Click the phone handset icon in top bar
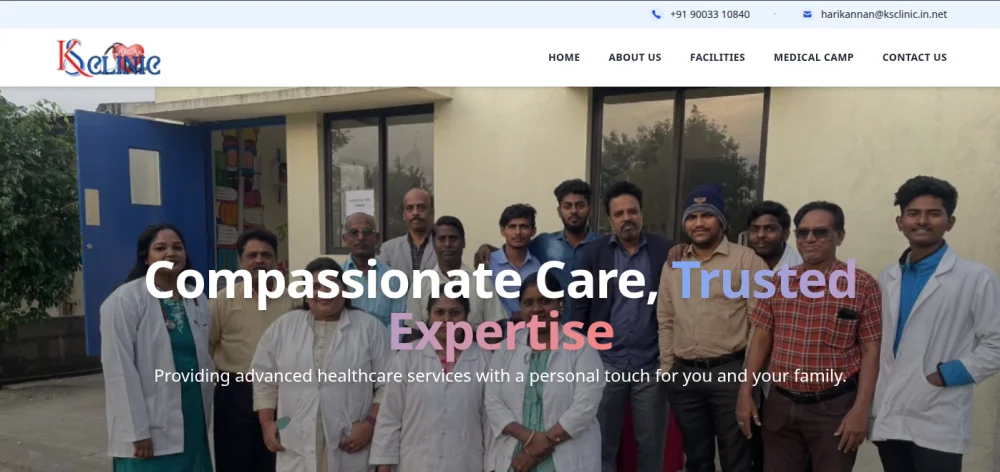The height and width of the screenshot is (472, 1000). [656, 14]
